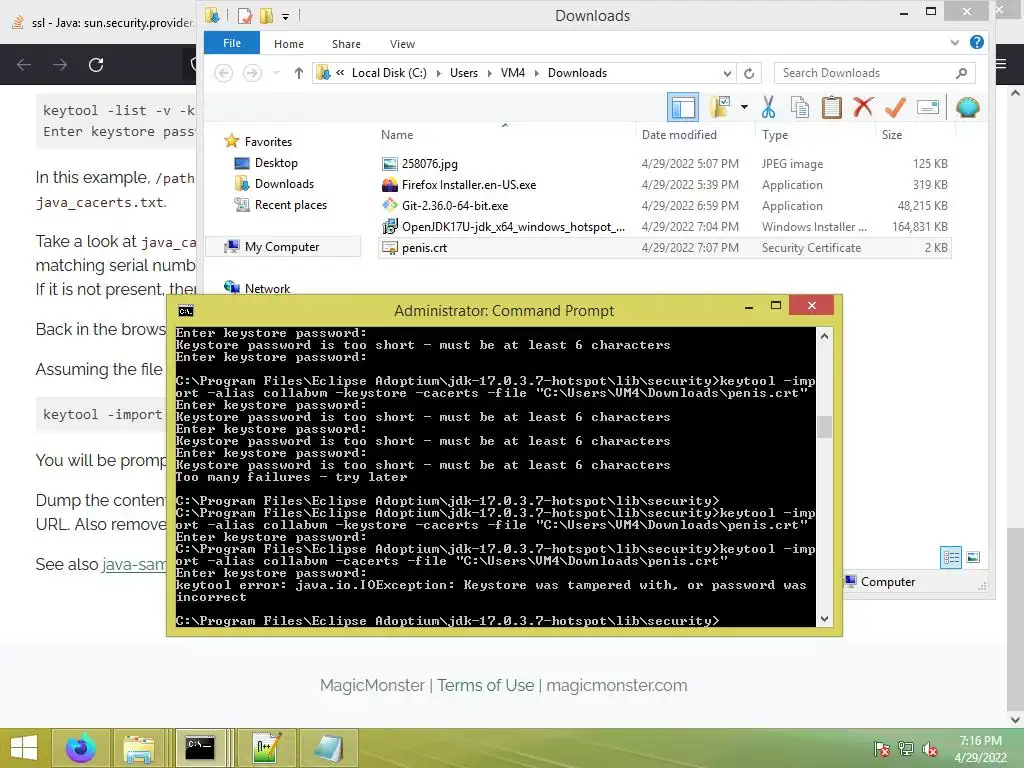
Task: Open recent locations dropdown arrow
Action: (x=276, y=73)
